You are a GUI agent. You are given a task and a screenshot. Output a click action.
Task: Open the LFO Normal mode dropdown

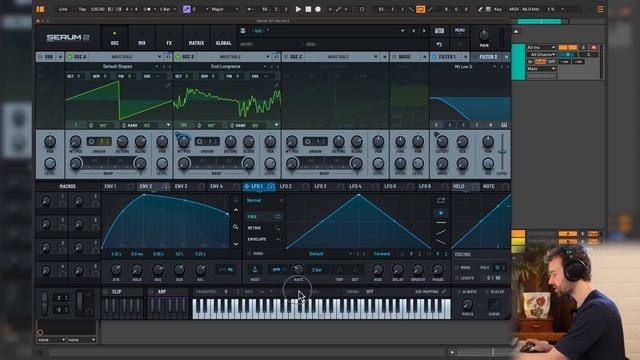coord(264,200)
